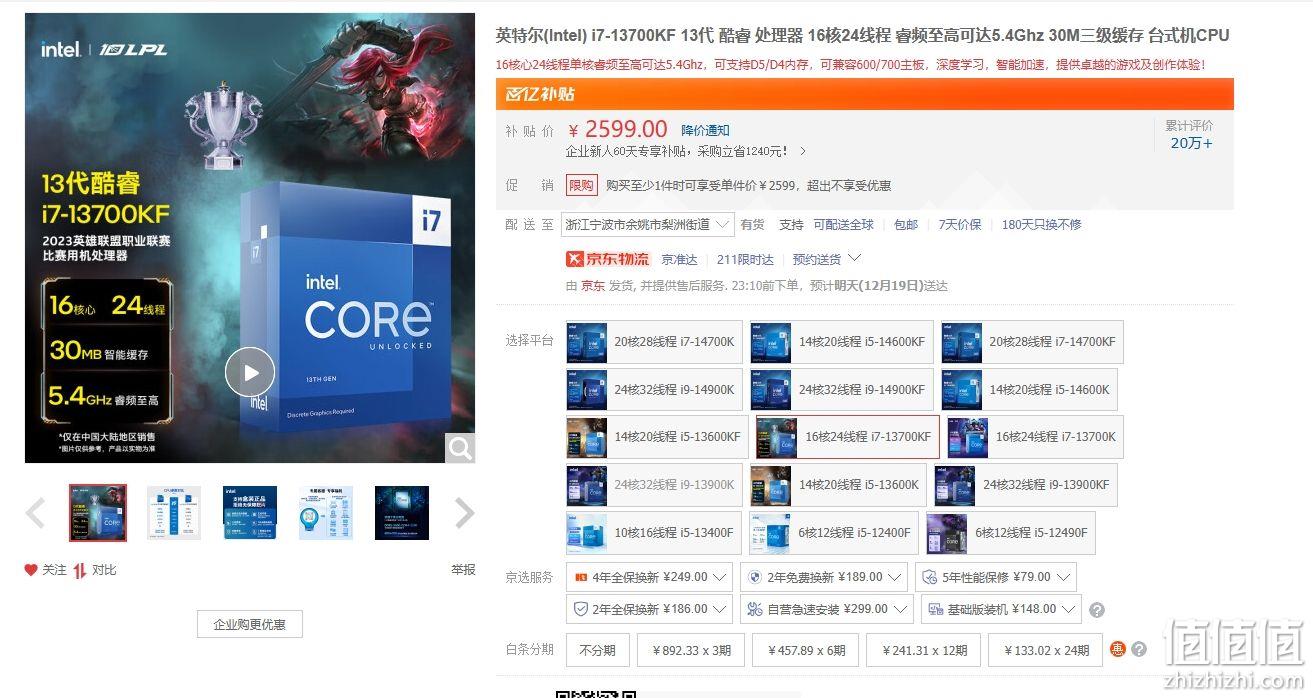
Task: Select the 不分期 installment option
Action: tap(598, 650)
